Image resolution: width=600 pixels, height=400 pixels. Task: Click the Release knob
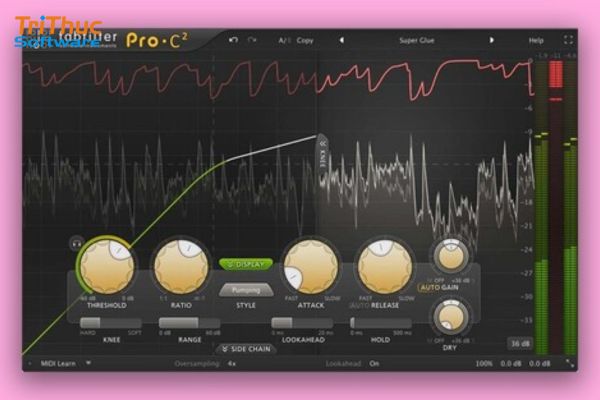tap(385, 266)
